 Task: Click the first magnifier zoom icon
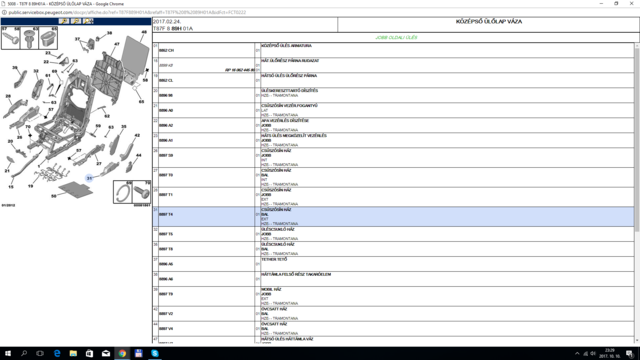pos(64,21)
